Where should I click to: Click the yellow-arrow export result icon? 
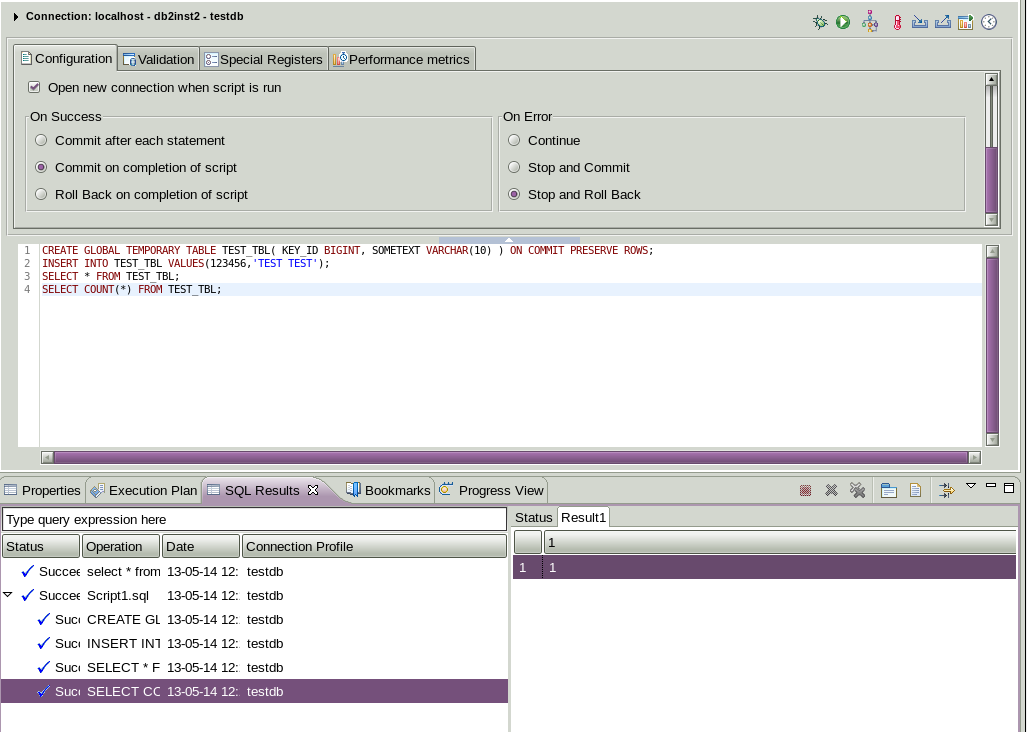tap(946, 490)
